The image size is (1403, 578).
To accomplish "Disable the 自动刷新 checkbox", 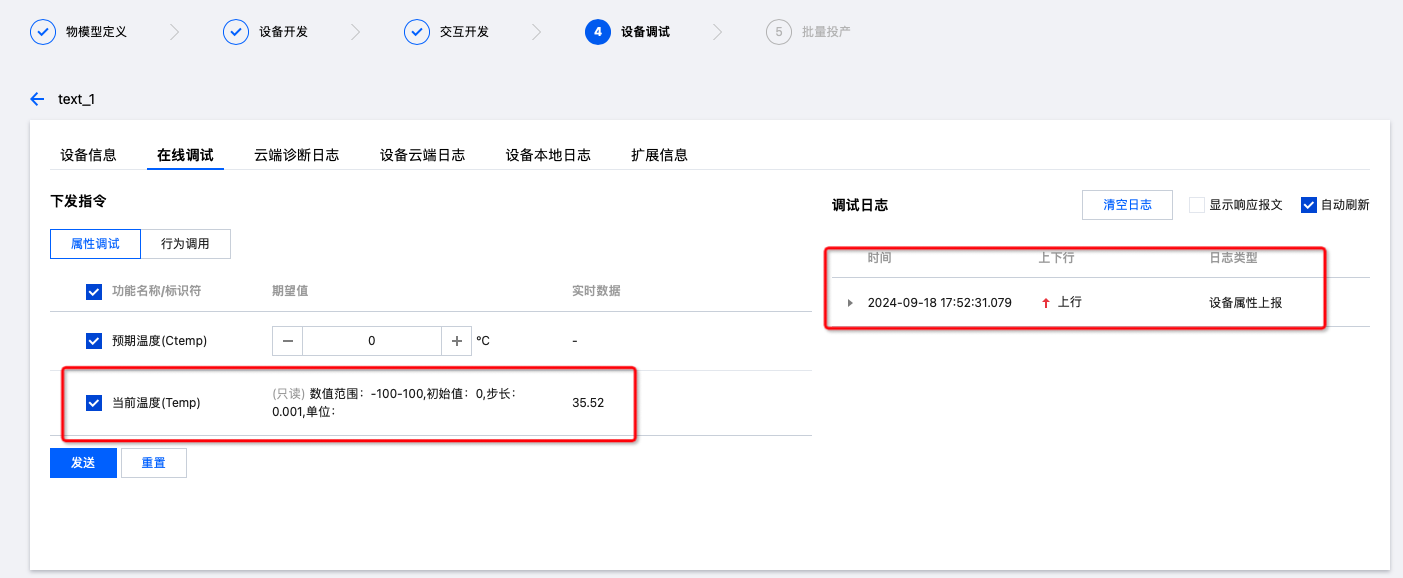I will (1308, 205).
